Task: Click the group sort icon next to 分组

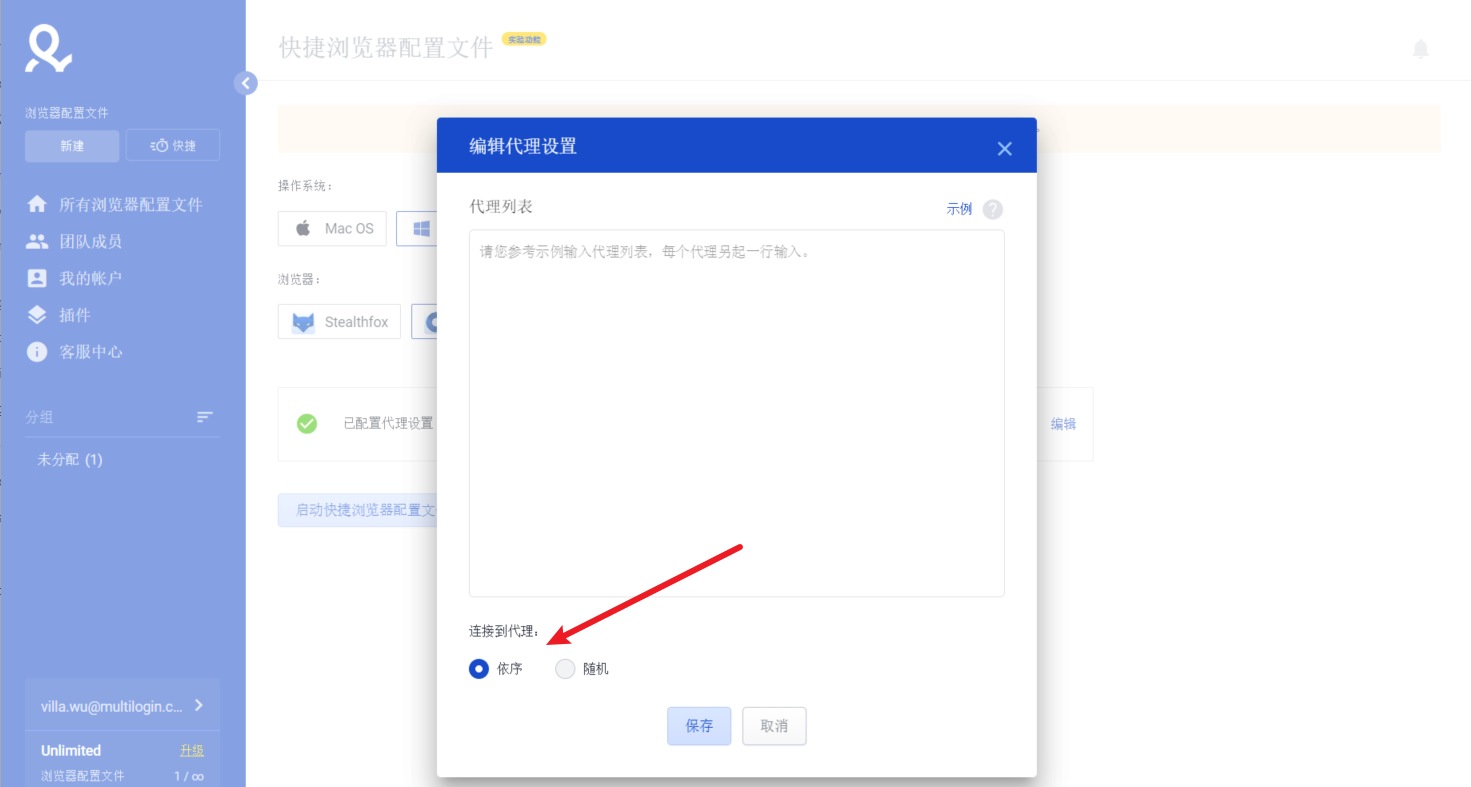Action: pos(205,417)
